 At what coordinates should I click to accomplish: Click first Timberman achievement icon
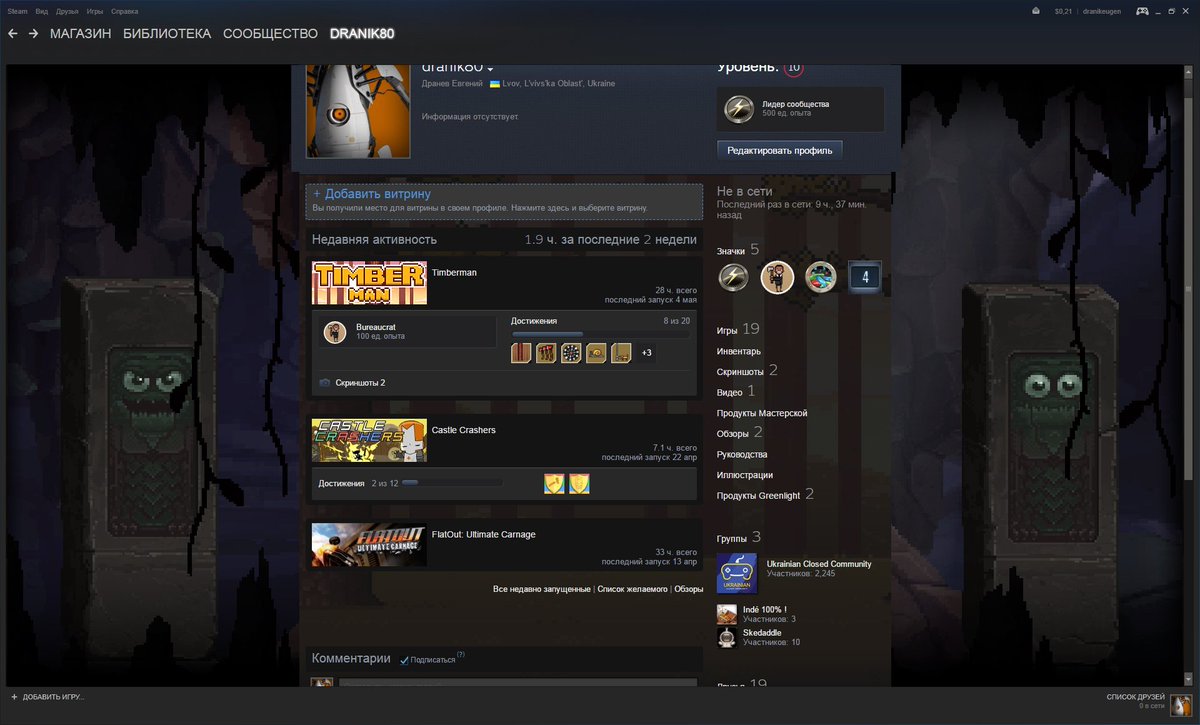click(x=521, y=352)
